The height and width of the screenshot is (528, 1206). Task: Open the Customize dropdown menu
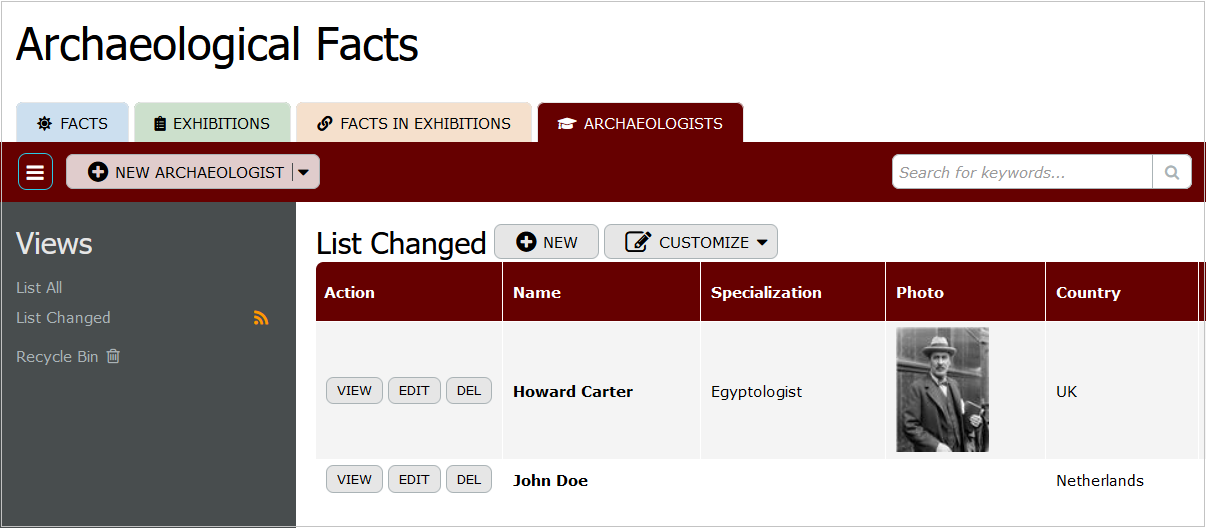click(691, 242)
